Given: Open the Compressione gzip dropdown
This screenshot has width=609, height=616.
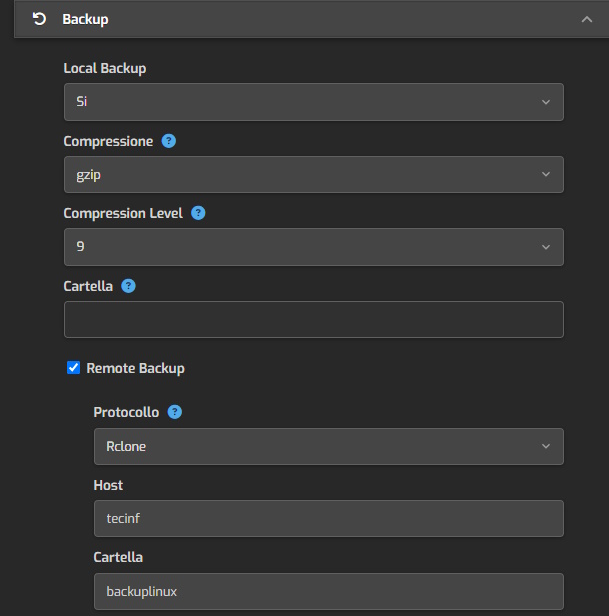Looking at the screenshot, I should pos(313,174).
